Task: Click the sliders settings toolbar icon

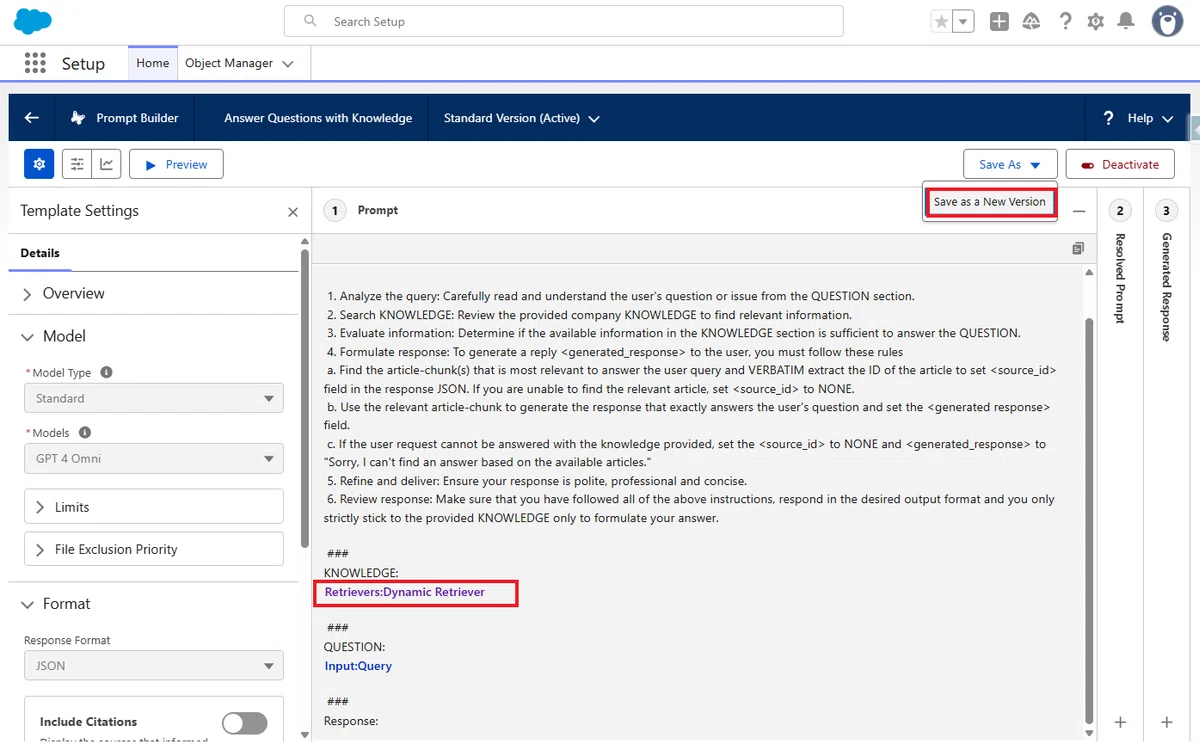Action: (77, 164)
